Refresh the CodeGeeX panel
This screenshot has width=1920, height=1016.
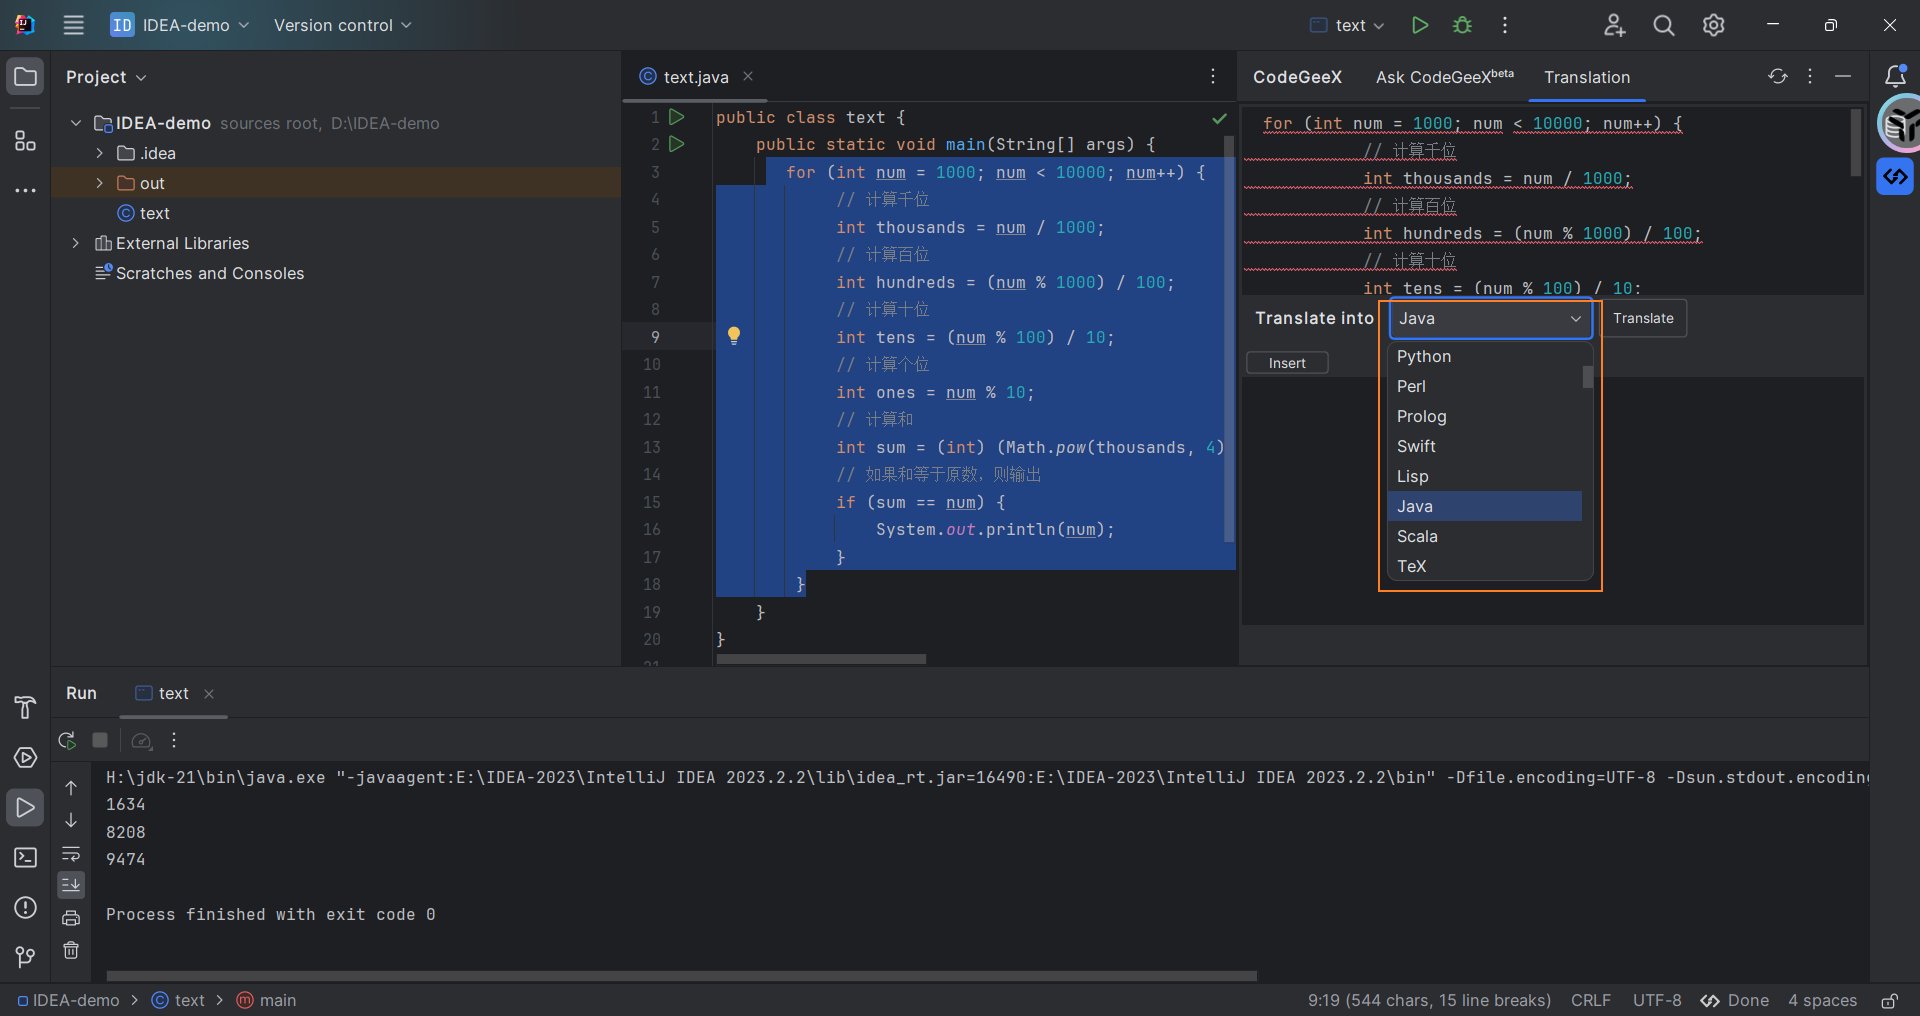tap(1777, 76)
